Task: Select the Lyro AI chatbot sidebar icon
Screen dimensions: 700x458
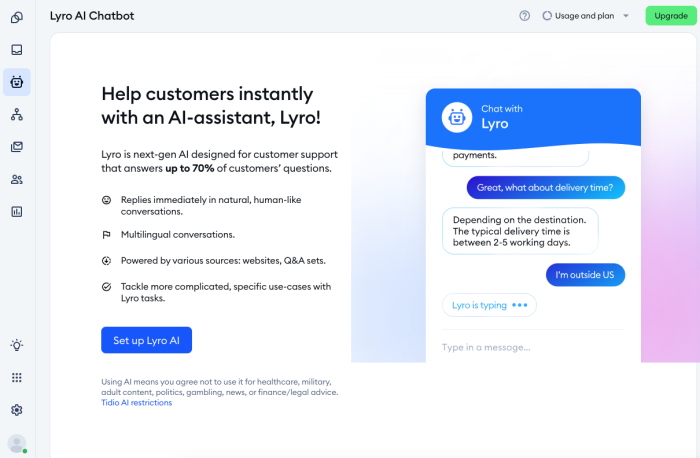Action: 17,82
